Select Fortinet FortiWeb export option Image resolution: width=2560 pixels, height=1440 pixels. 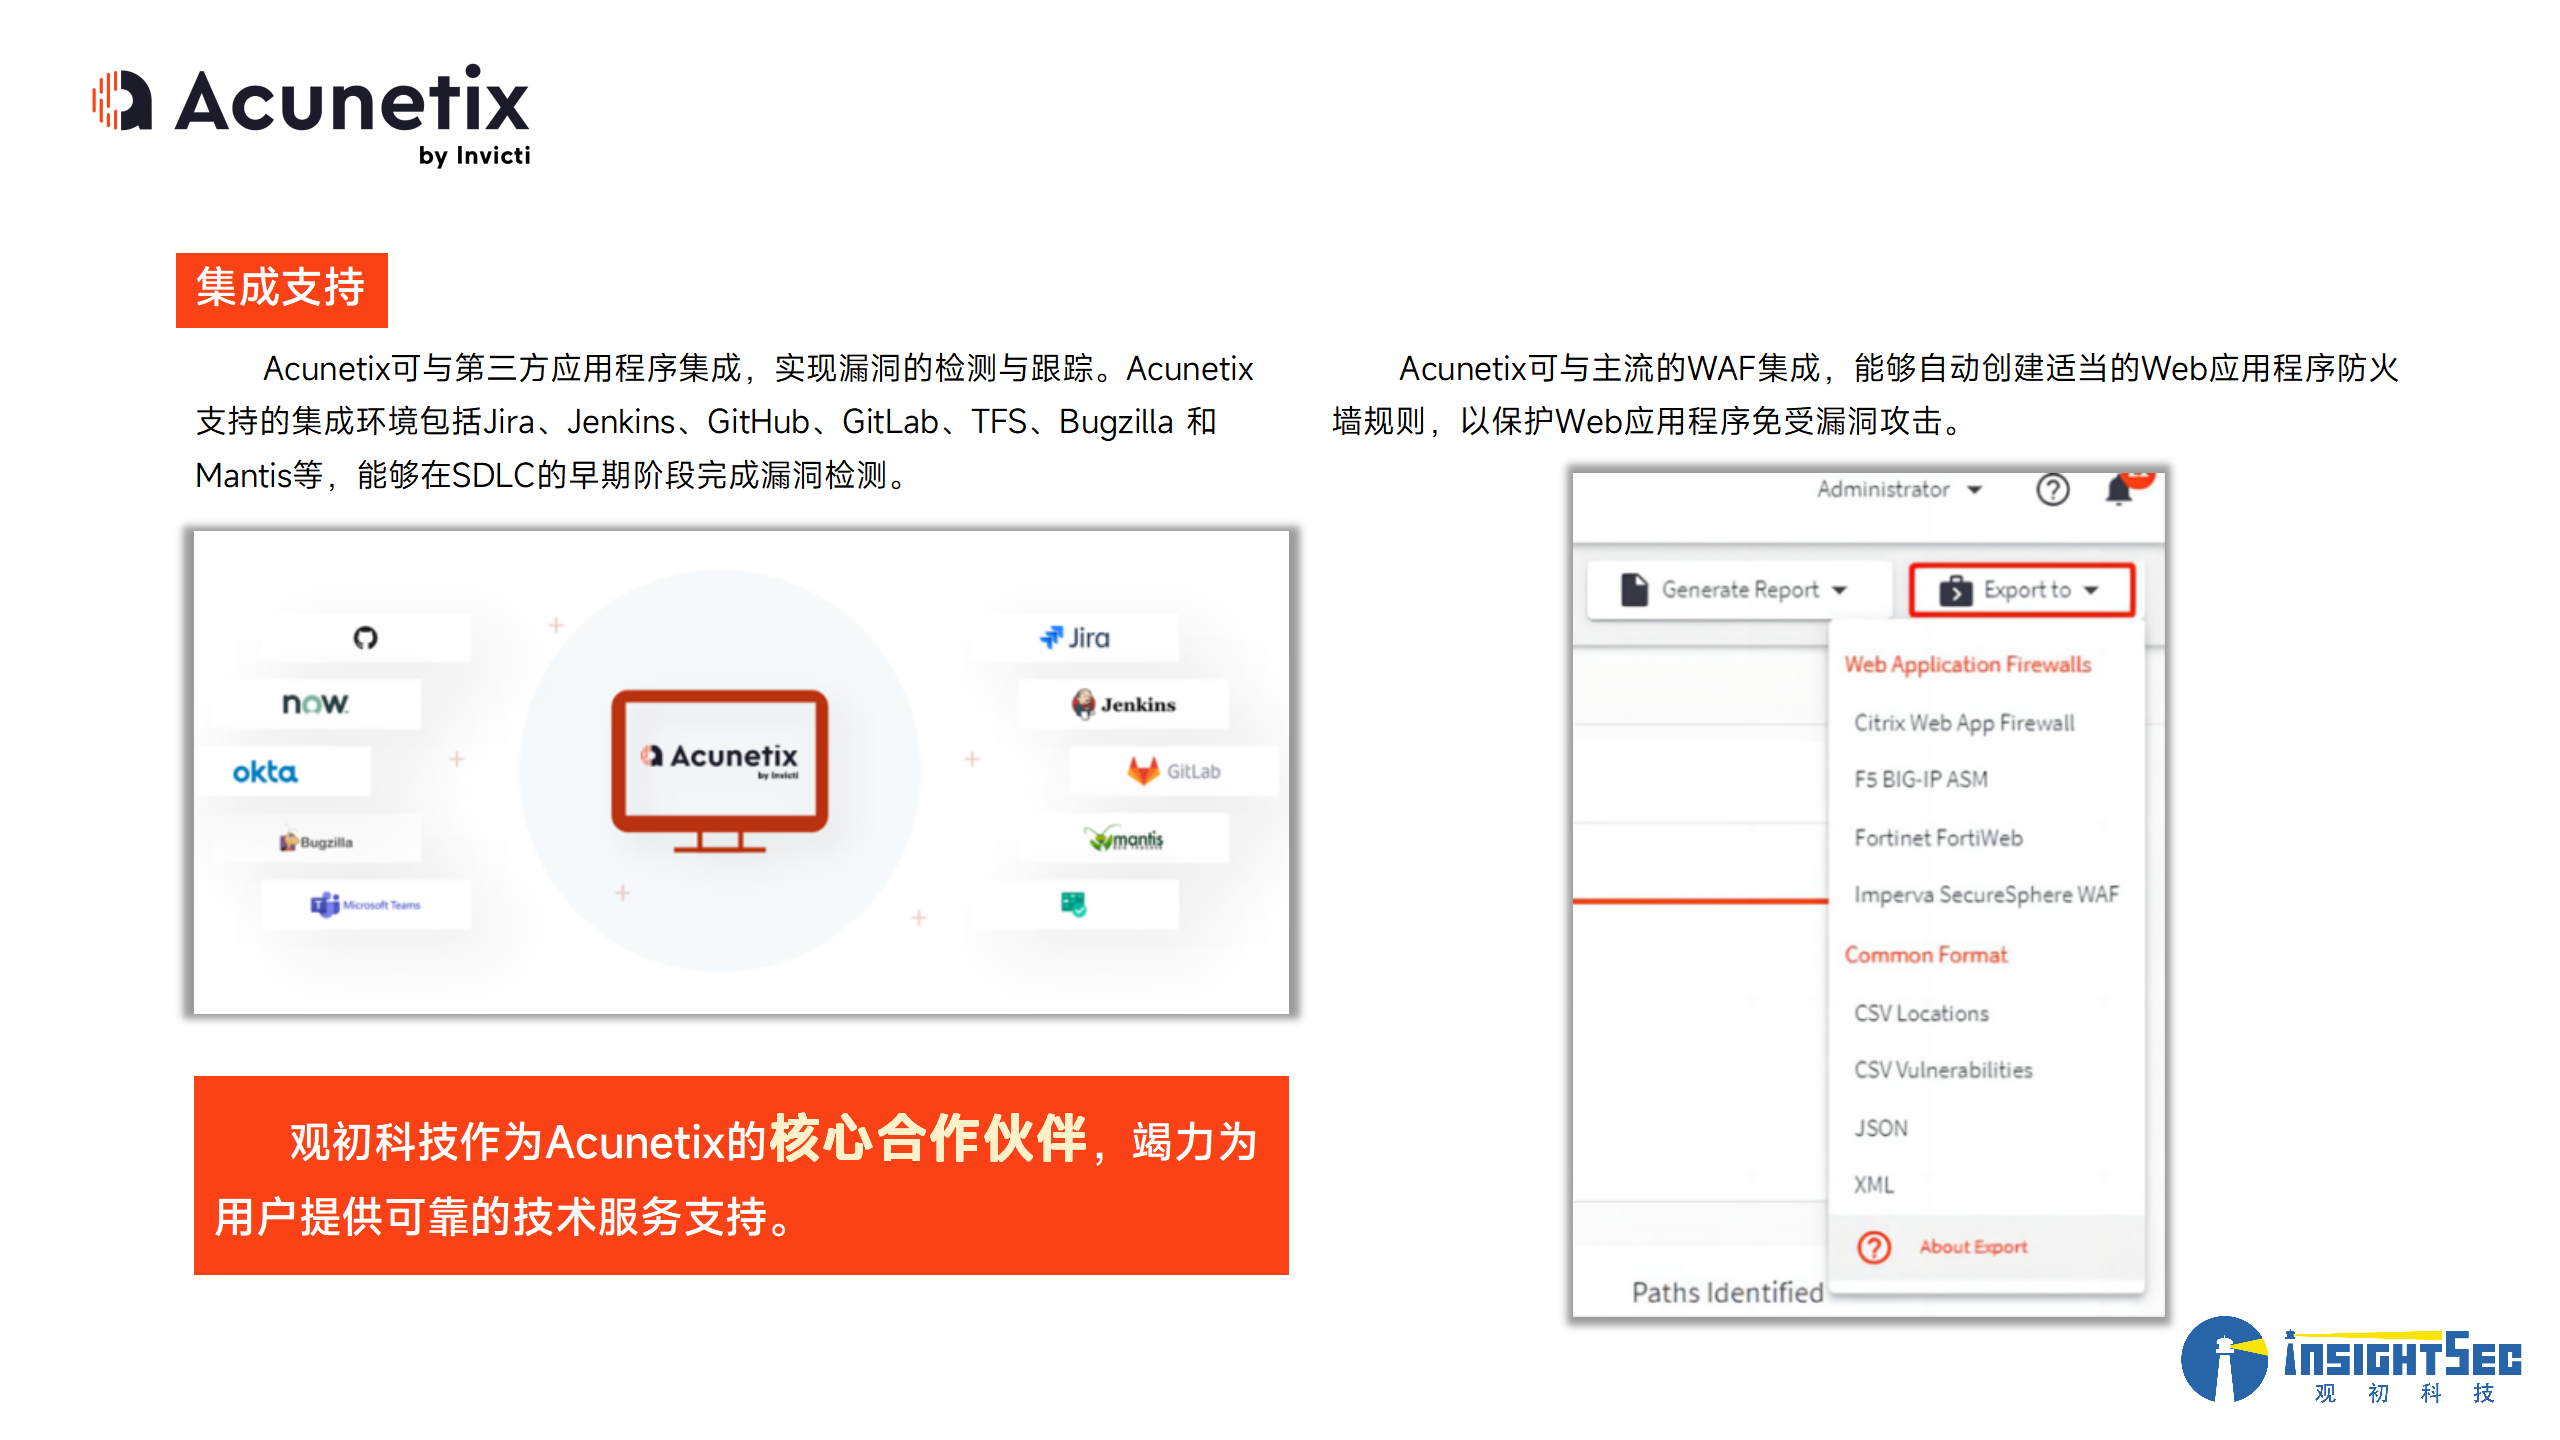[x=1938, y=838]
